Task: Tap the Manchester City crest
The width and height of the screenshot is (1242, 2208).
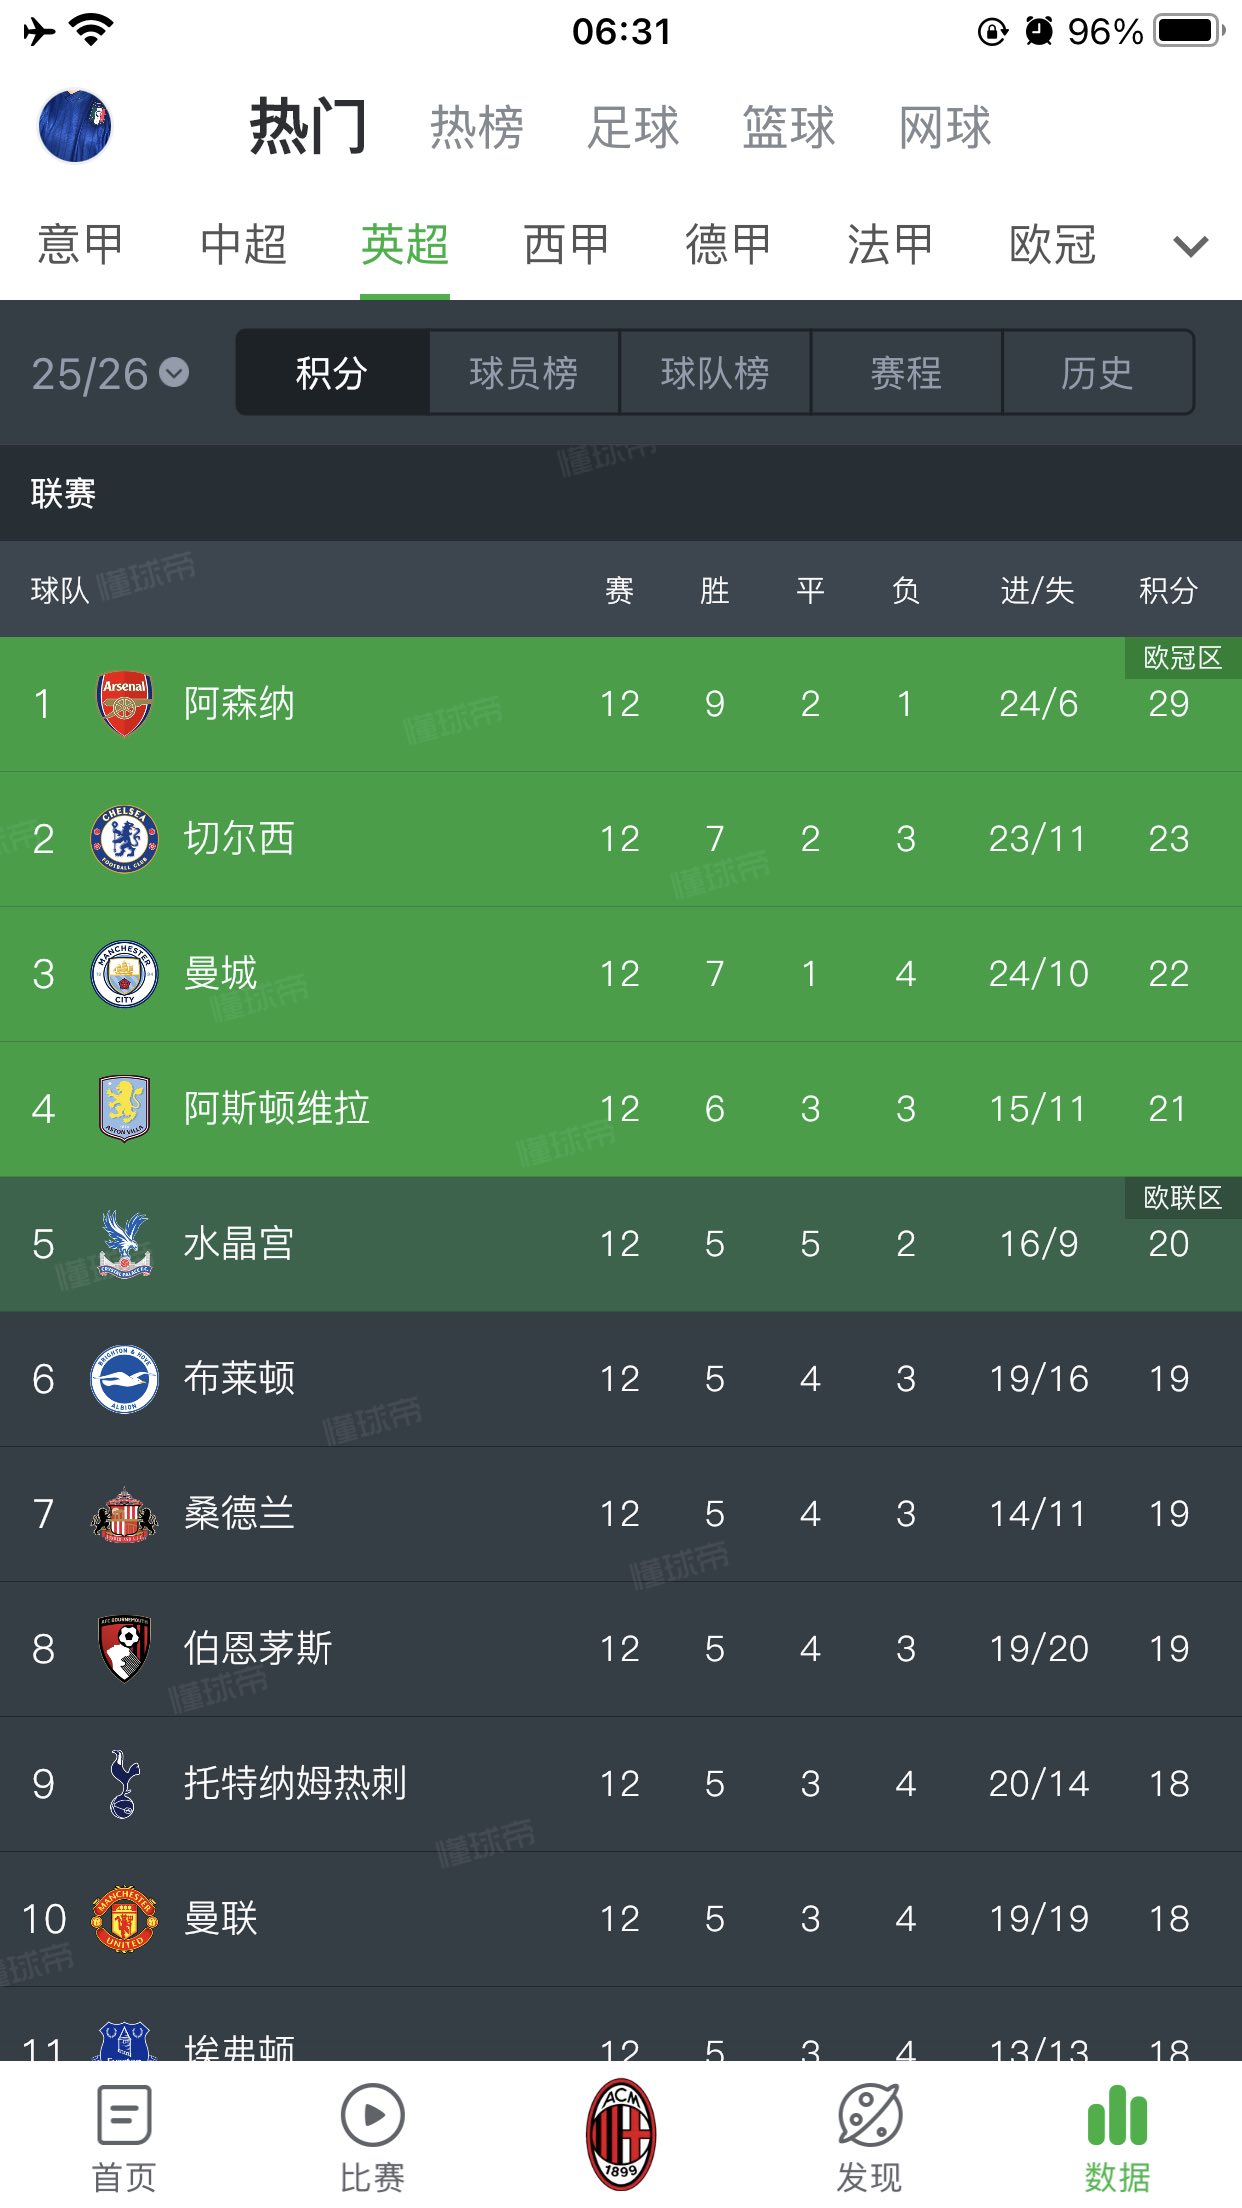Action: [124, 974]
